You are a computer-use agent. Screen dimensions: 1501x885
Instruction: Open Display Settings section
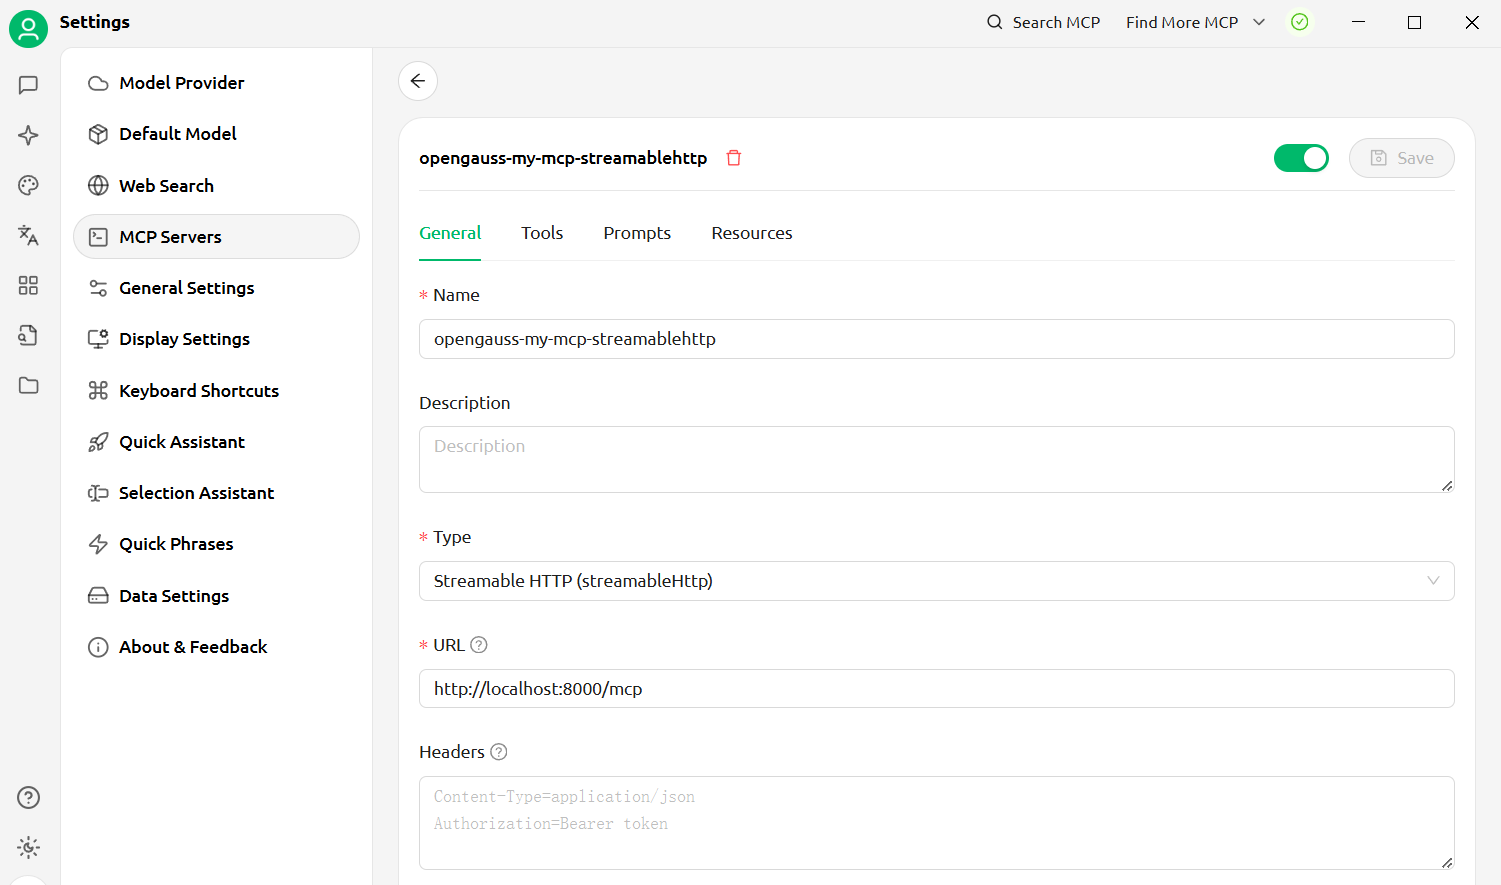coord(216,339)
